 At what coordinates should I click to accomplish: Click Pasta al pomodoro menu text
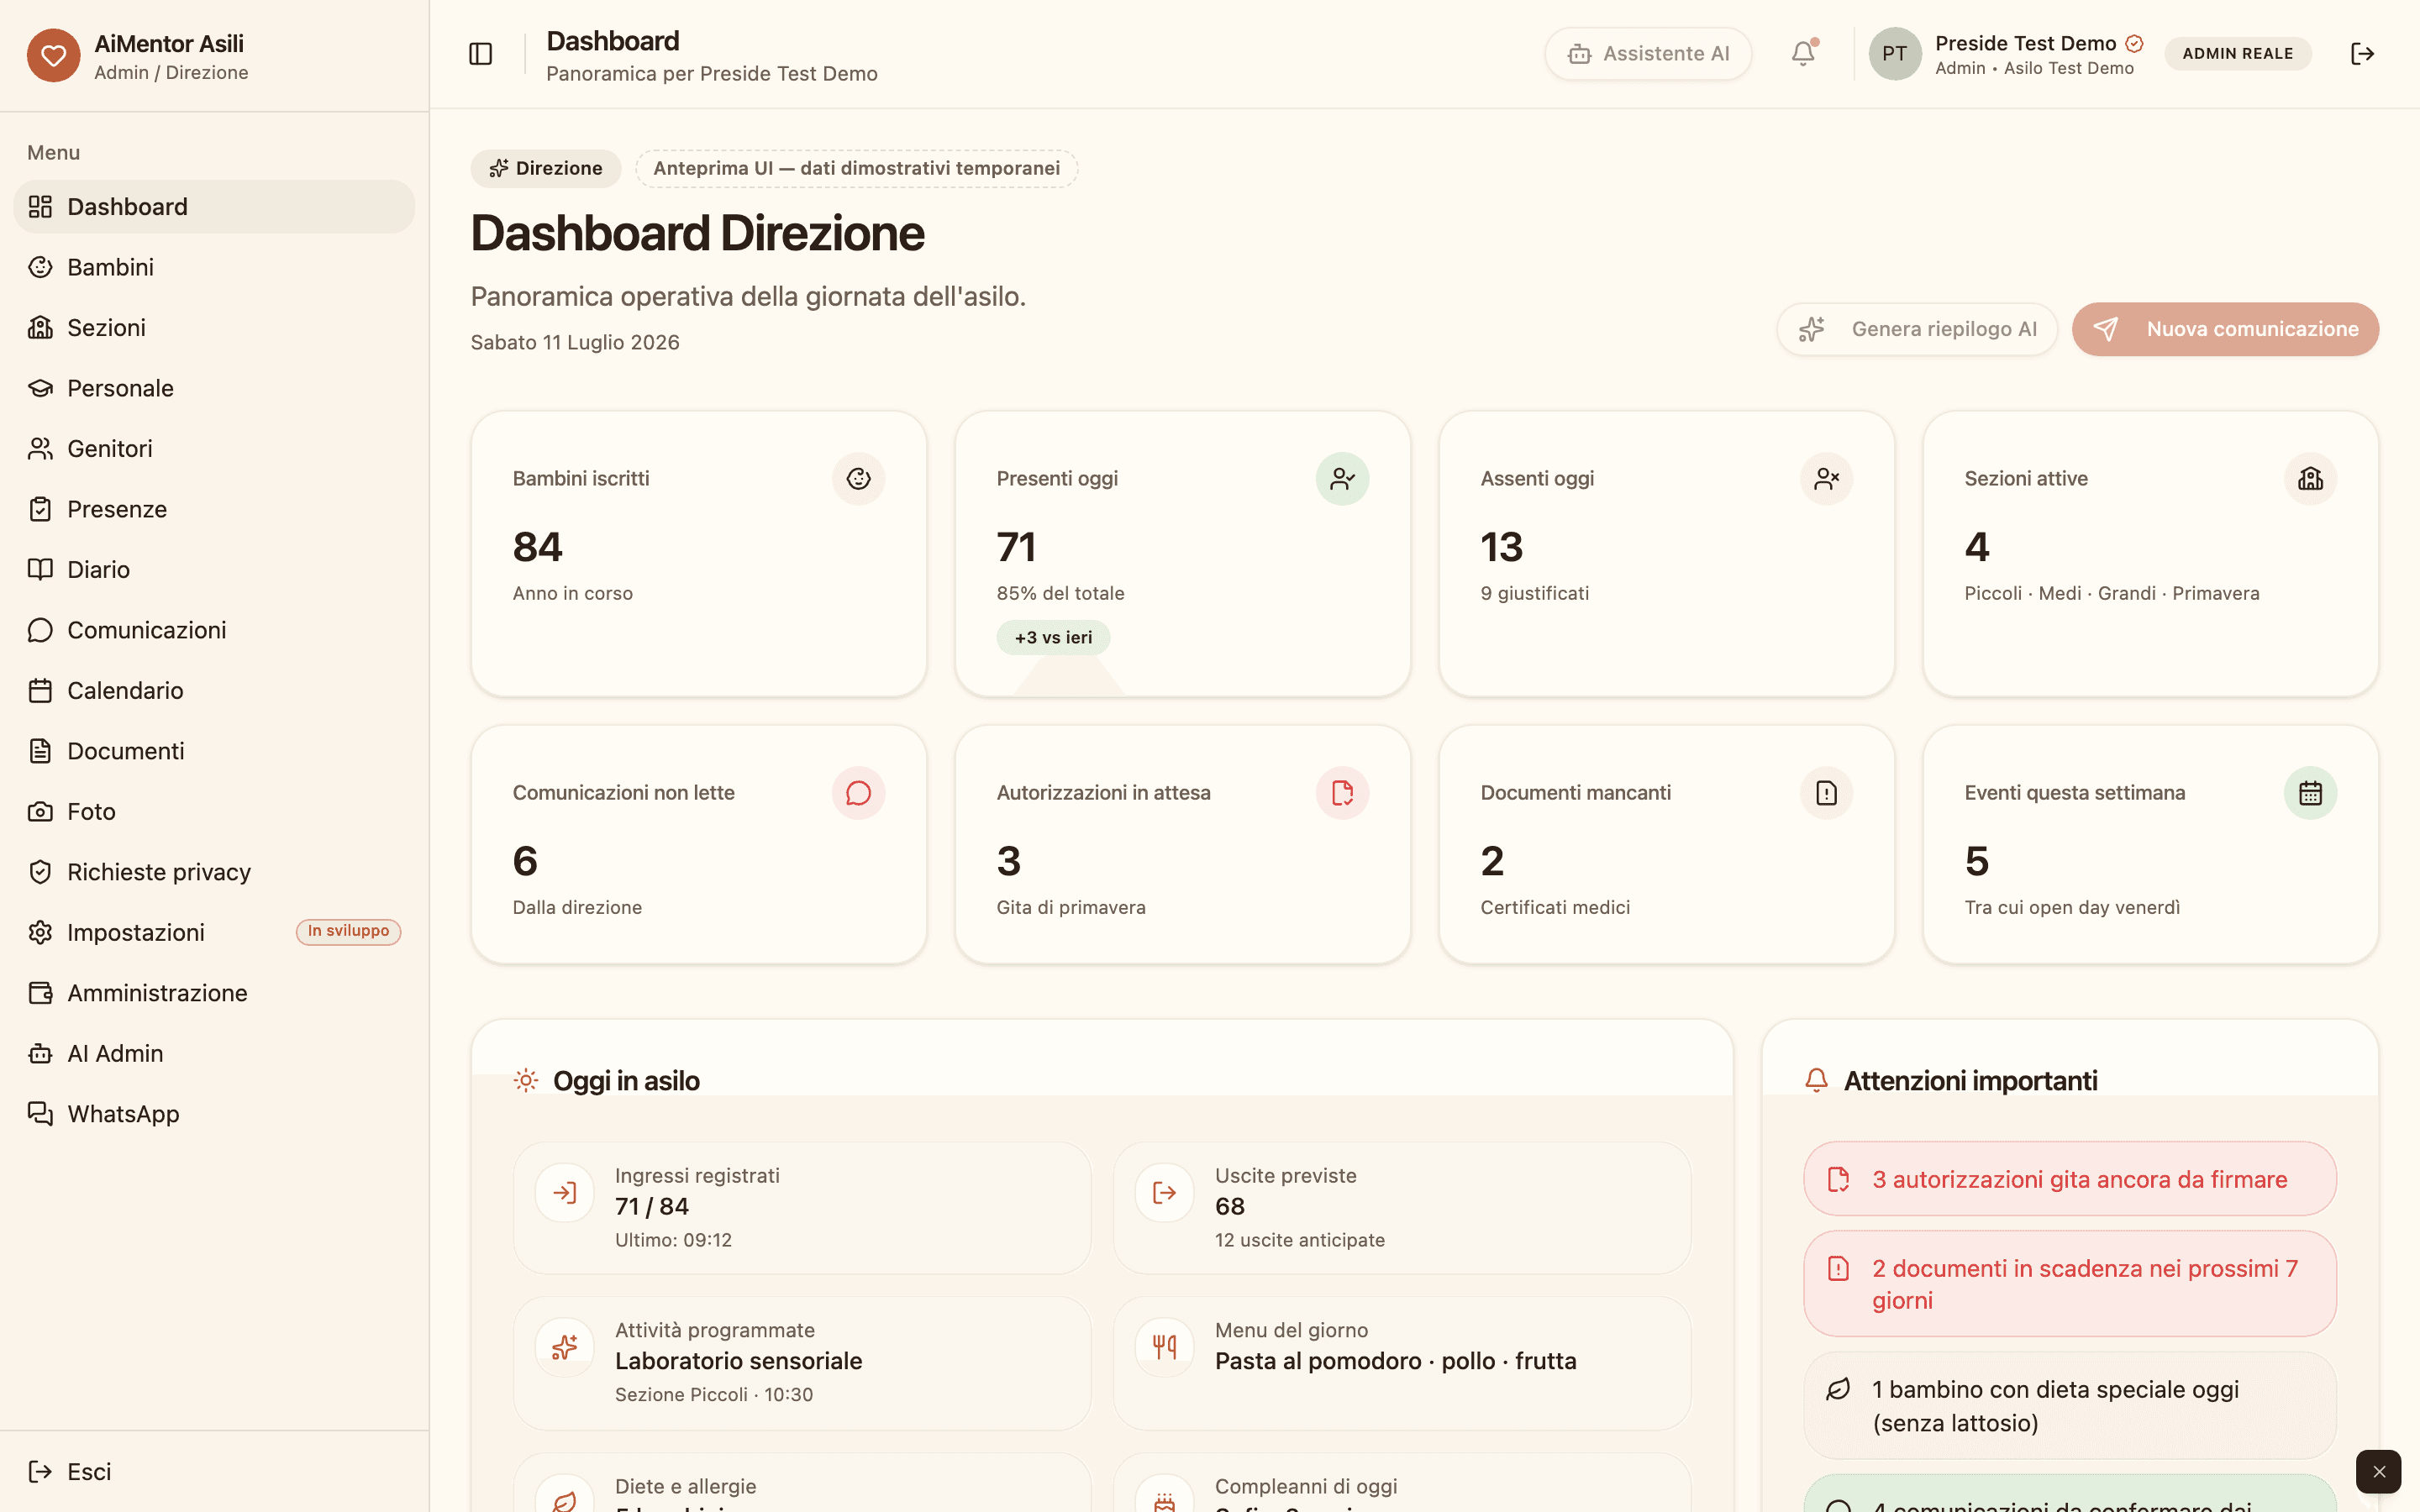coord(1396,1361)
